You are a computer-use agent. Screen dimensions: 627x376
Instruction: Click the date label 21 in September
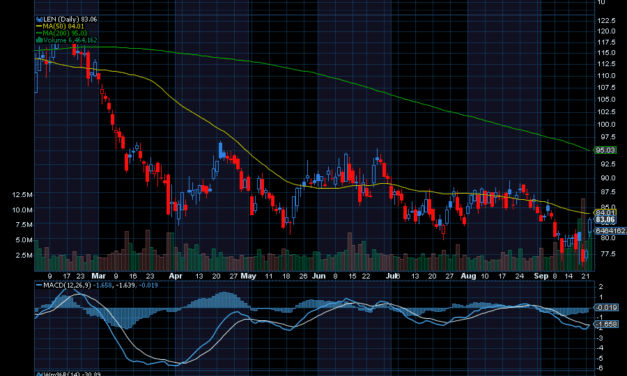pos(585,276)
